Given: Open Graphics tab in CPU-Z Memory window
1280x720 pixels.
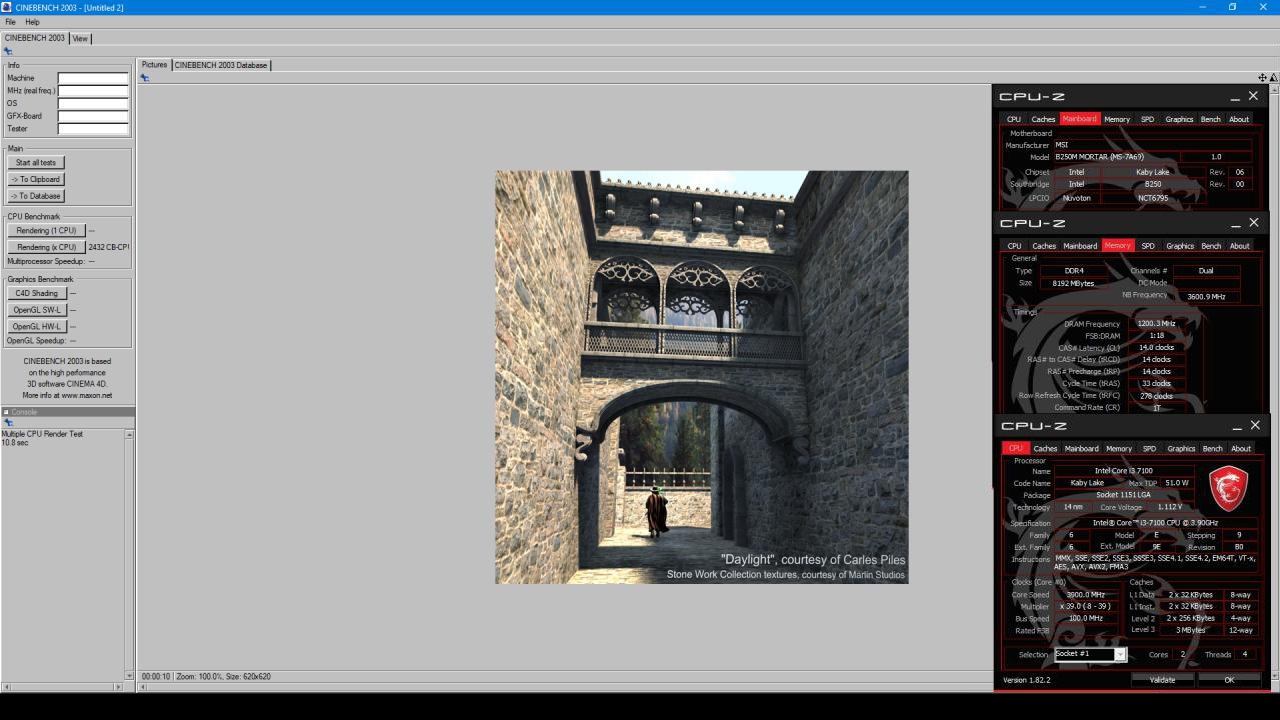Looking at the screenshot, I should (1180, 246).
